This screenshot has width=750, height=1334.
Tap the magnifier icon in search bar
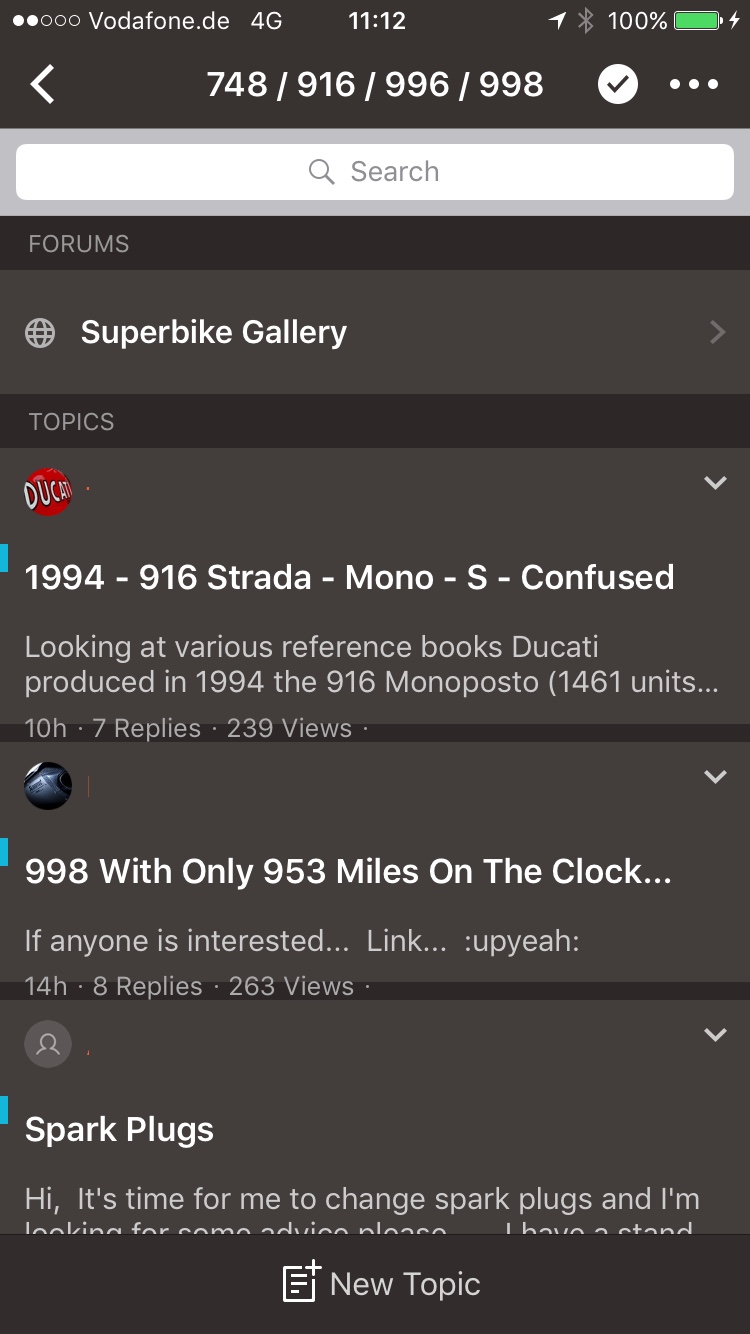321,172
